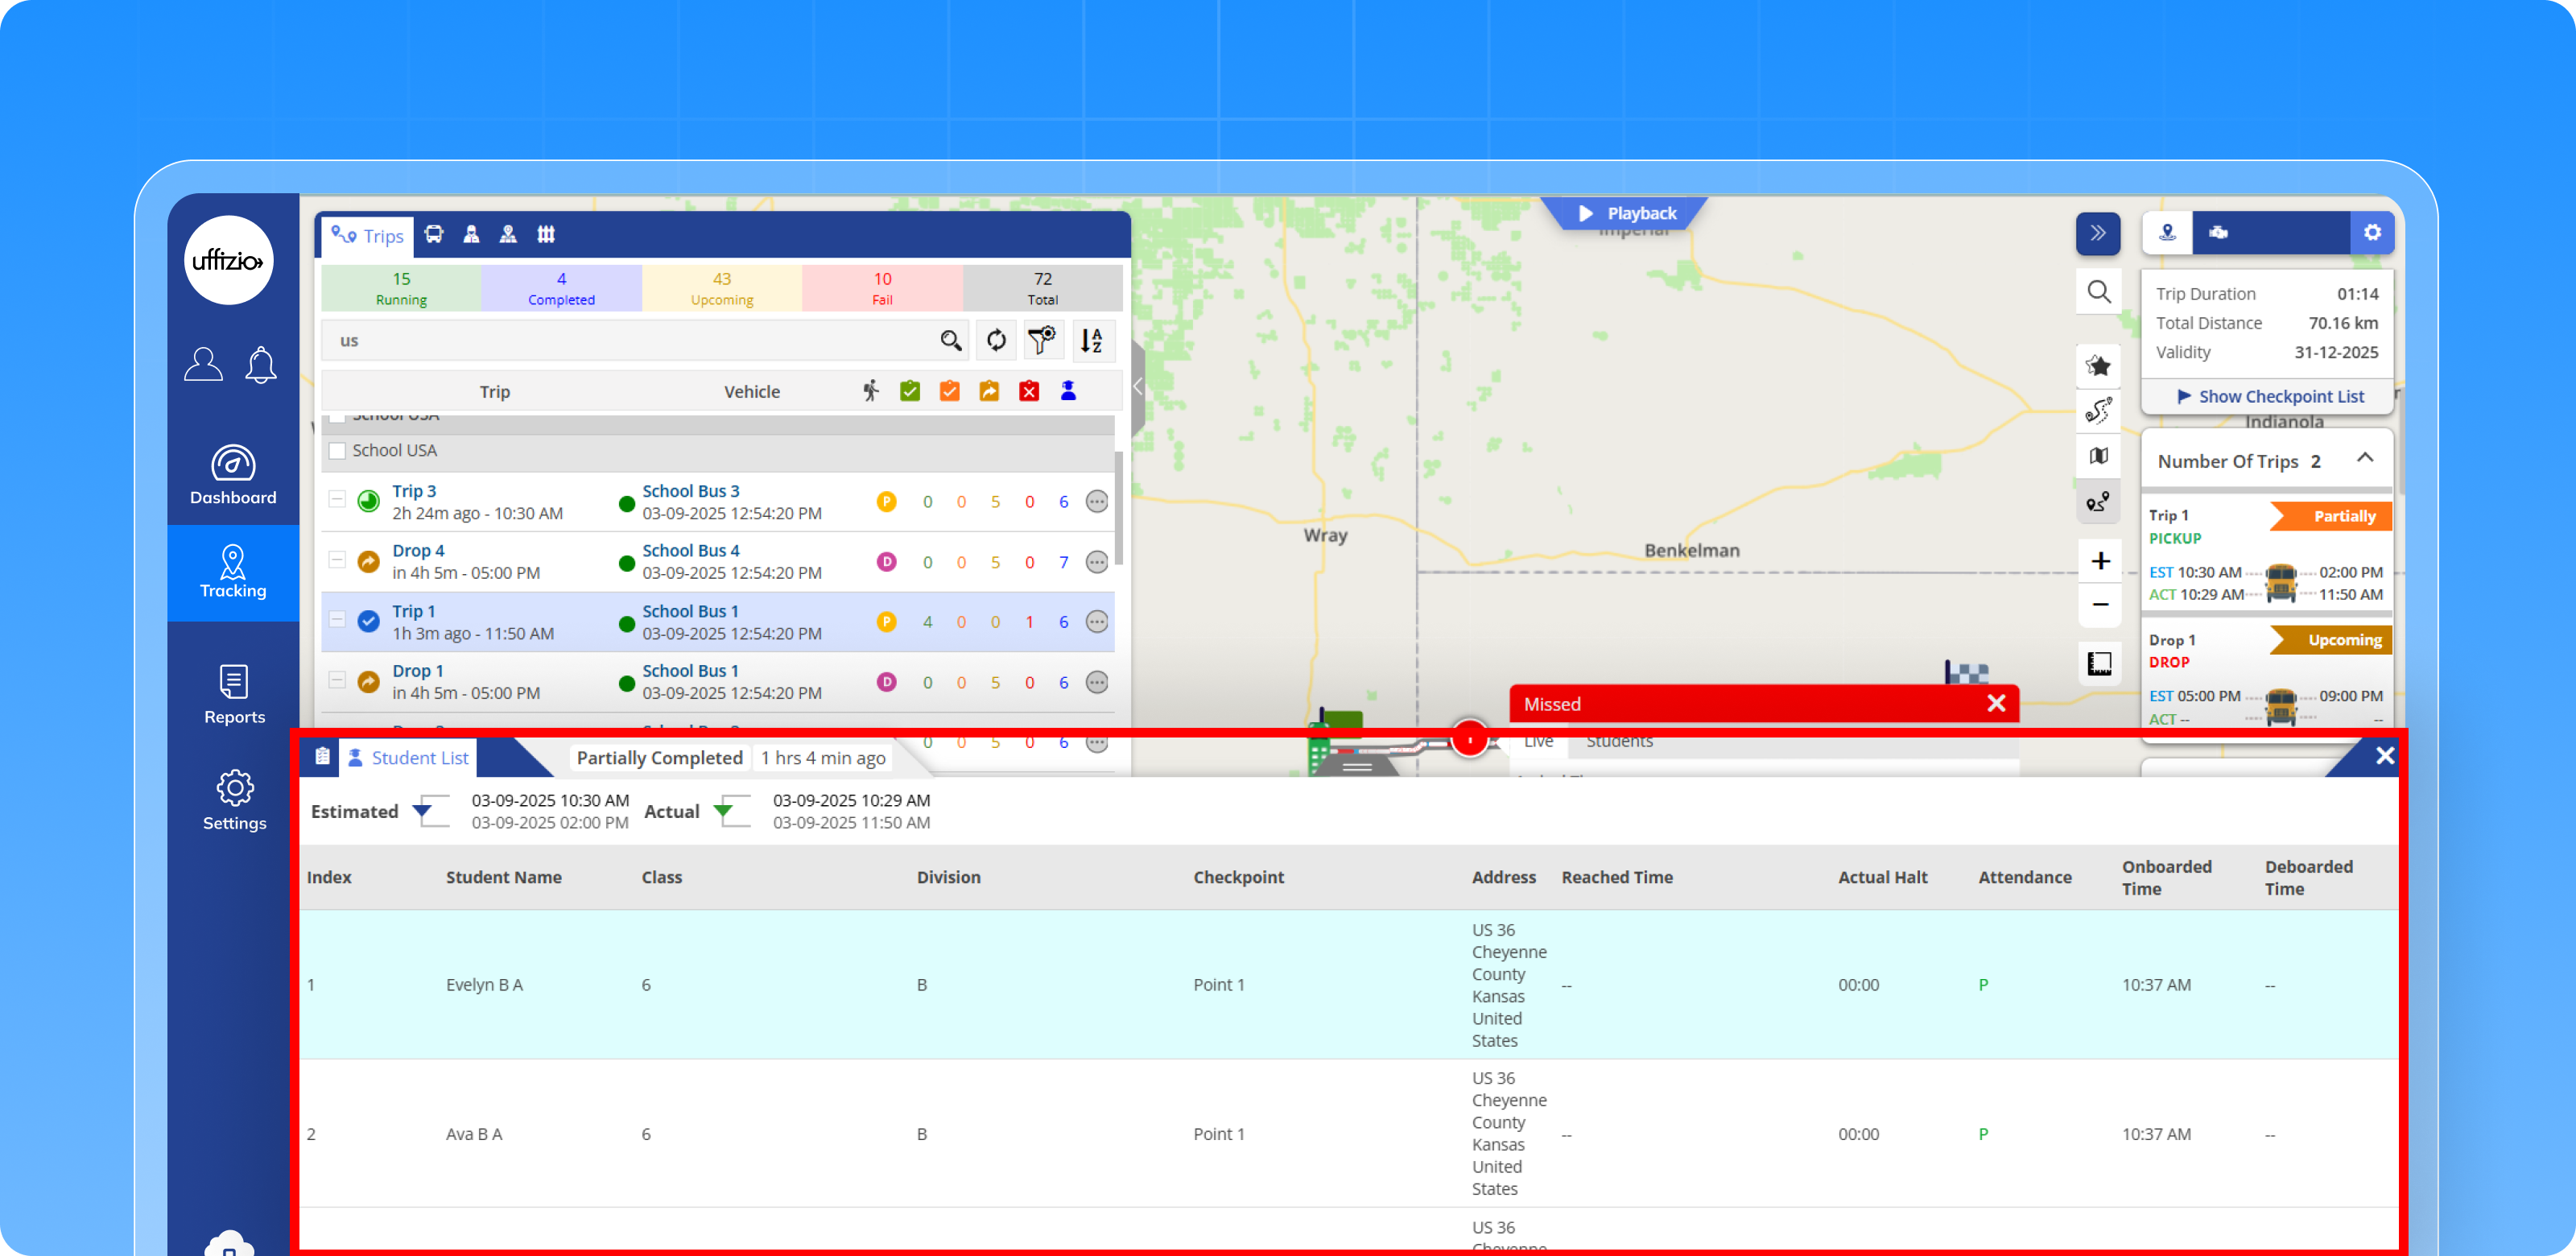
Task: Click the trip search input field
Action: 630,341
